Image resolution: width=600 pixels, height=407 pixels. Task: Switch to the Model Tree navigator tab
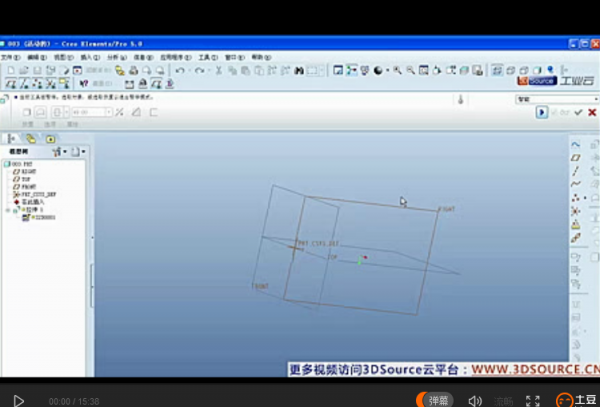pos(11,139)
